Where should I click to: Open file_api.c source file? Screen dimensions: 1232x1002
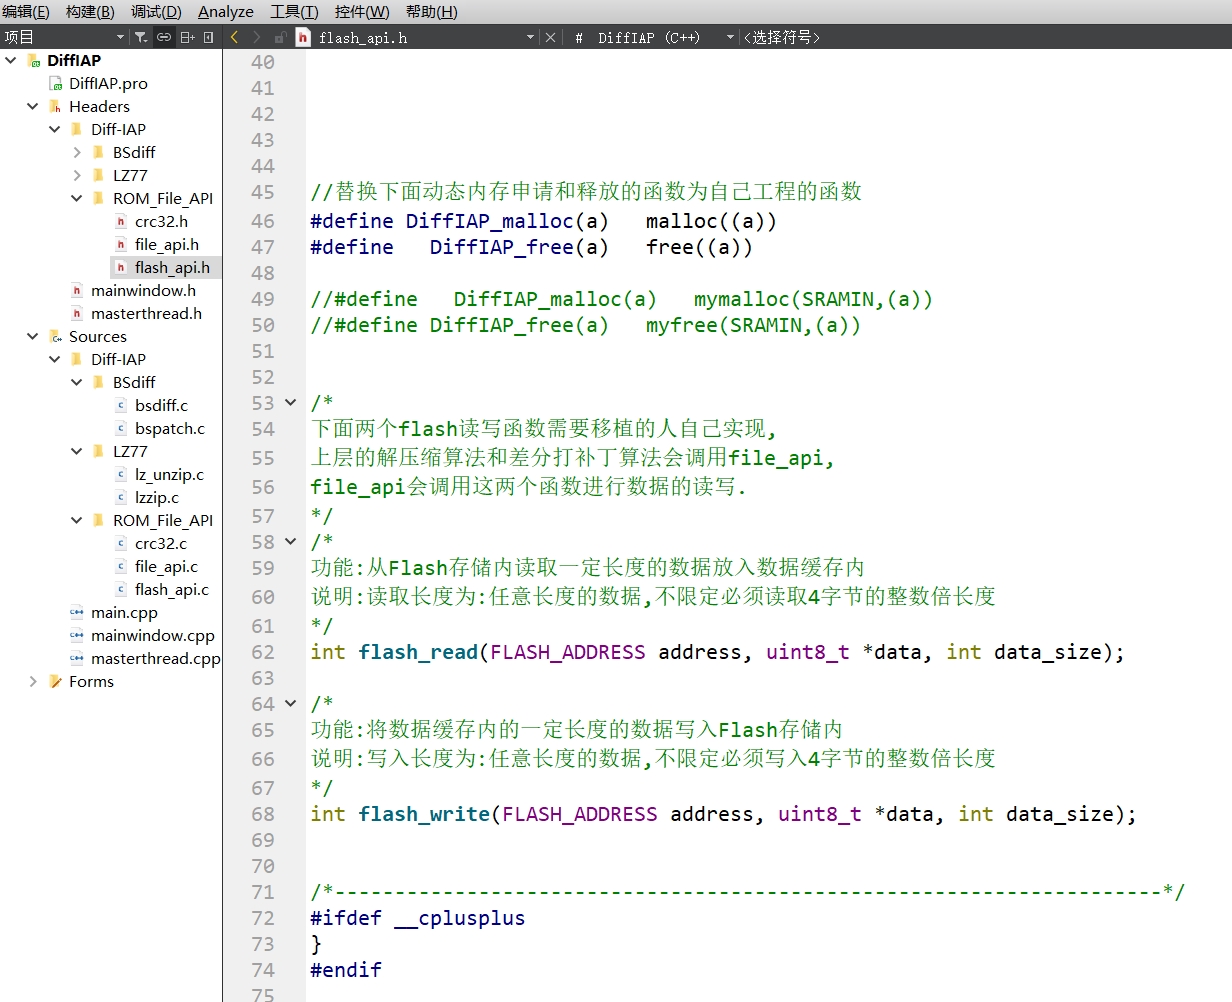(x=166, y=566)
